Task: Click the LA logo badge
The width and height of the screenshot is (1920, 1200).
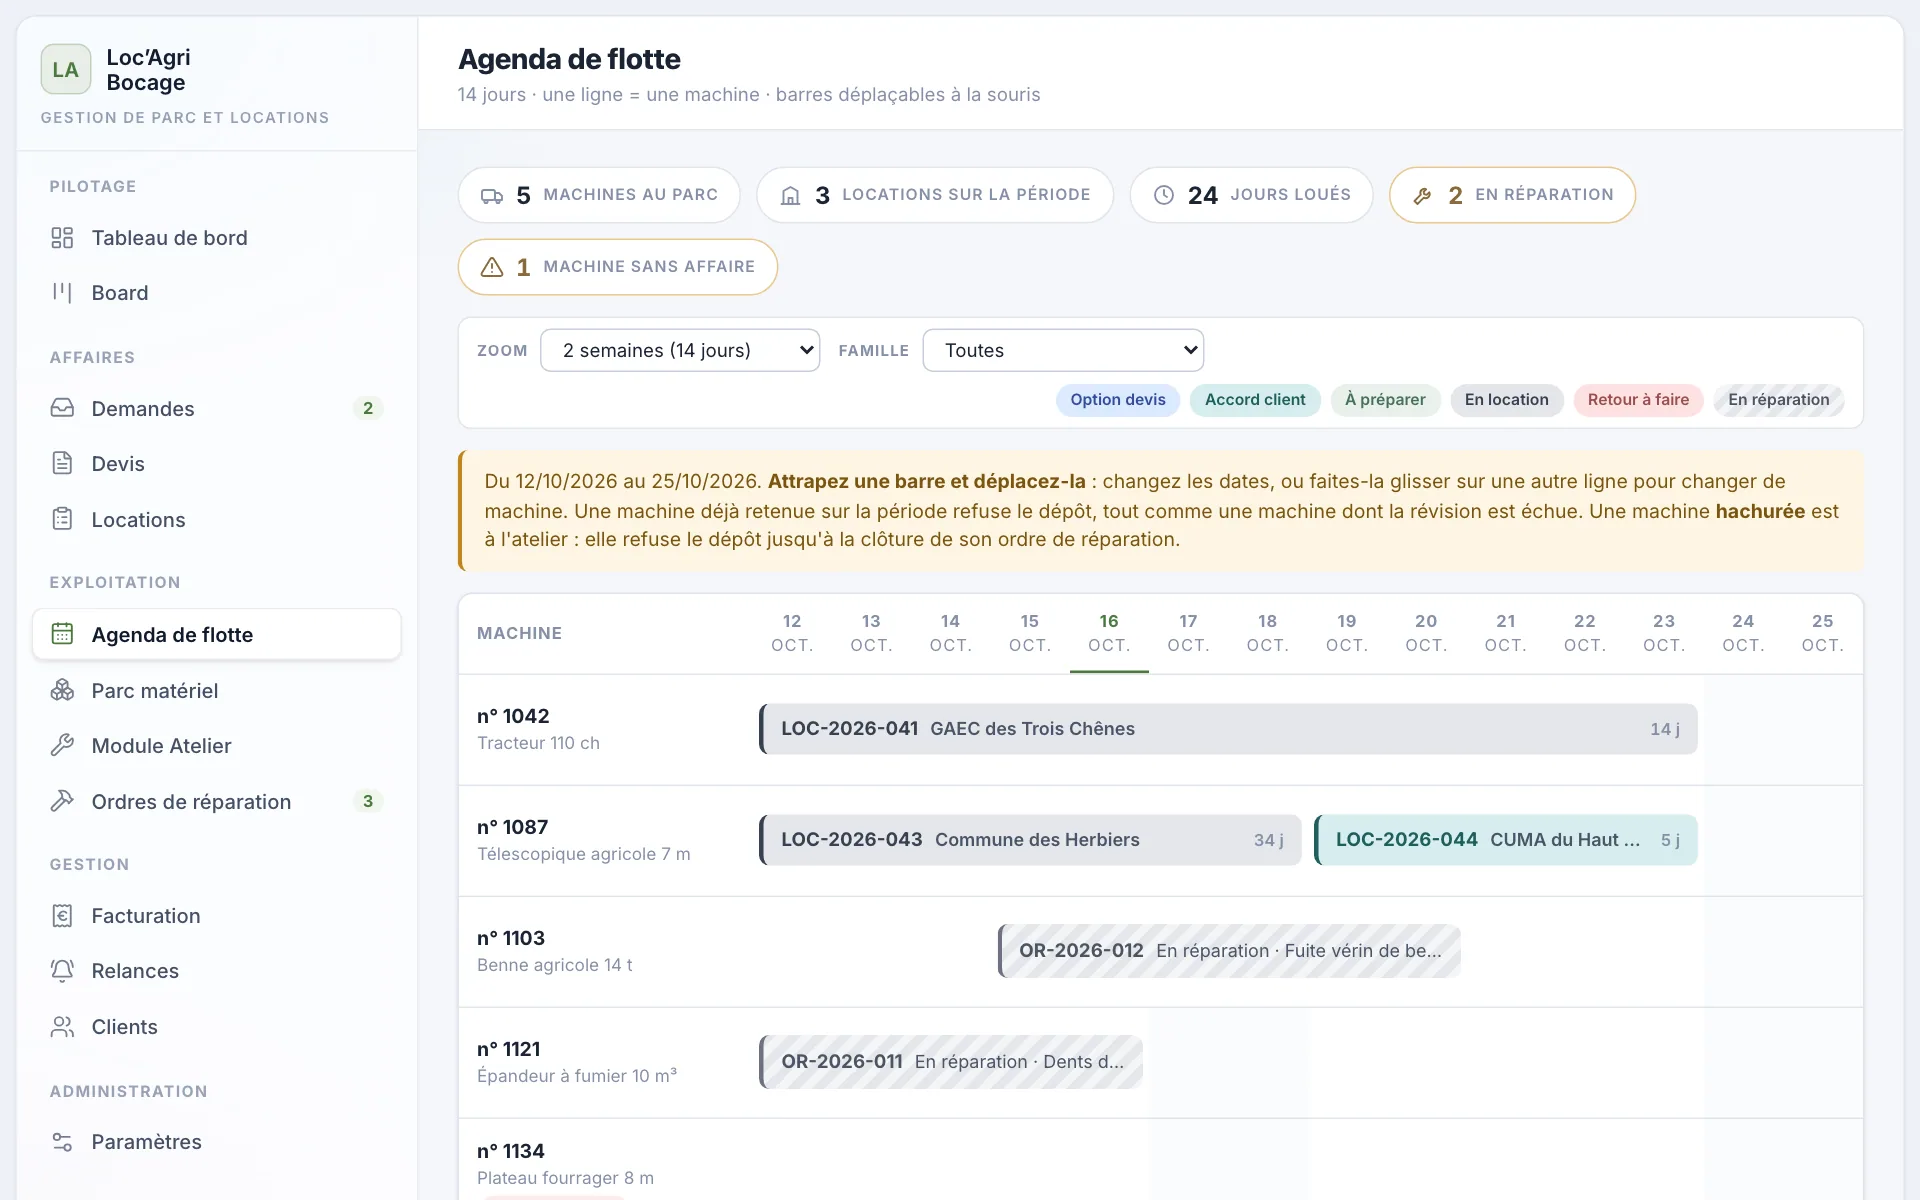Action: 66,69
